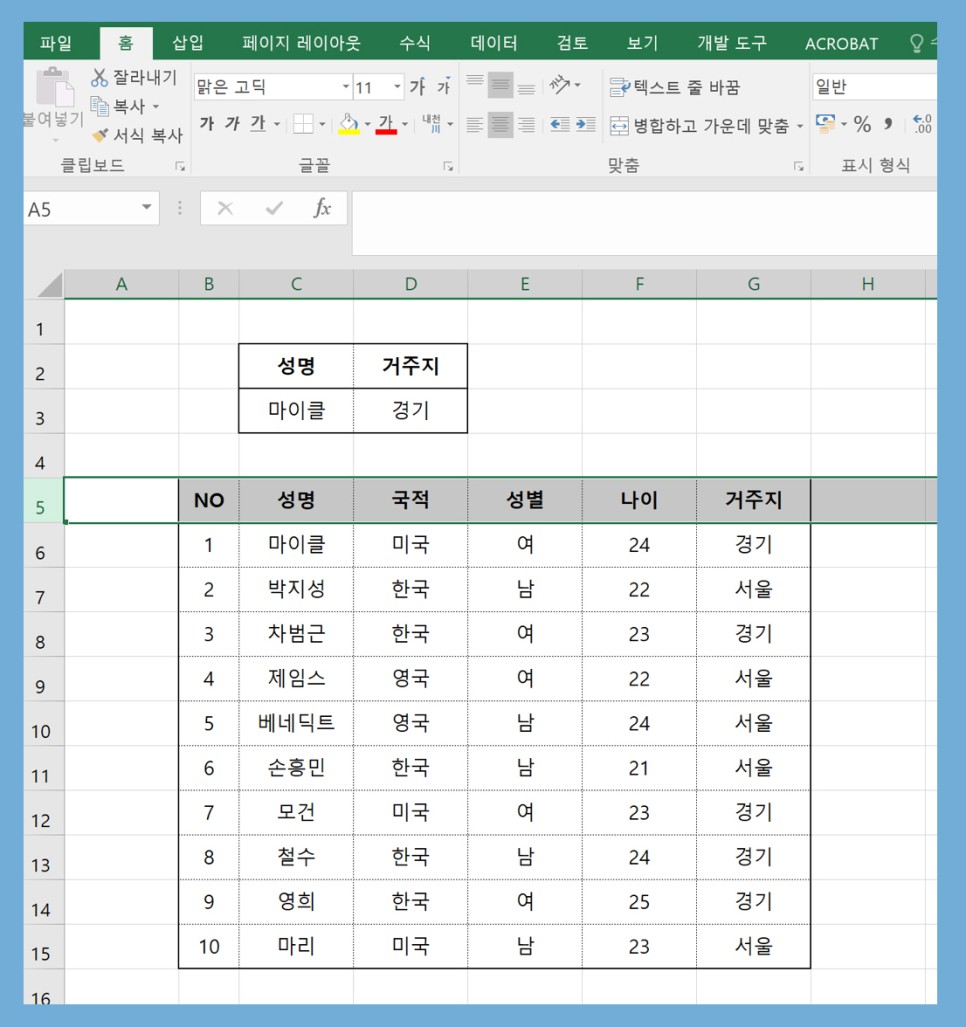Center text horizontally
This screenshot has width=966, height=1027.
[500, 124]
